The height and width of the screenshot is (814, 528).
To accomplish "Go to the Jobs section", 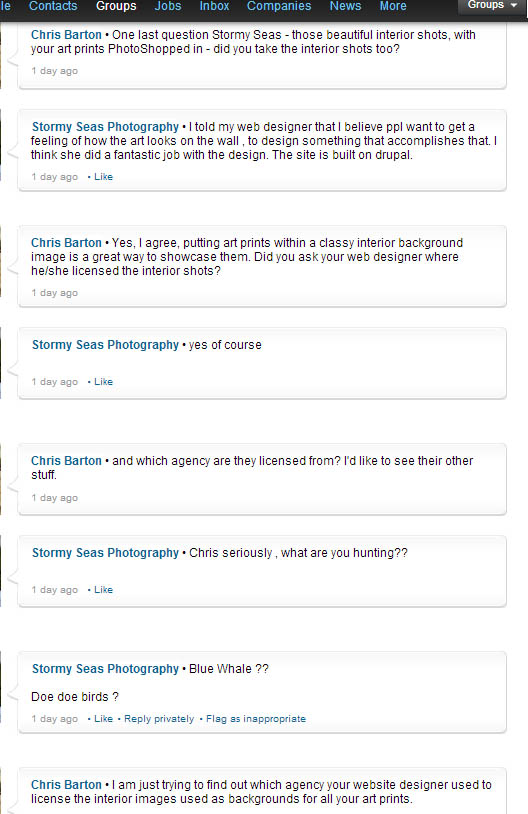I will (x=168, y=6).
